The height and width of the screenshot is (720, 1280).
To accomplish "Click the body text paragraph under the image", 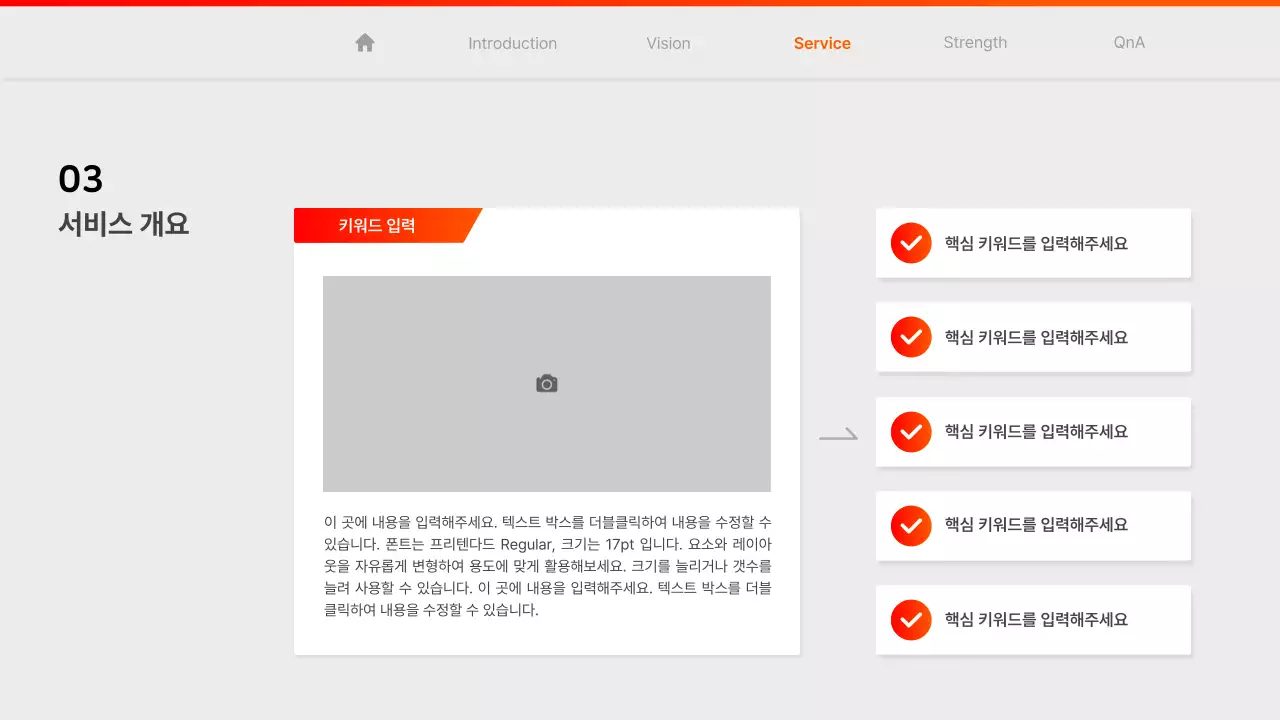I will (546, 565).
